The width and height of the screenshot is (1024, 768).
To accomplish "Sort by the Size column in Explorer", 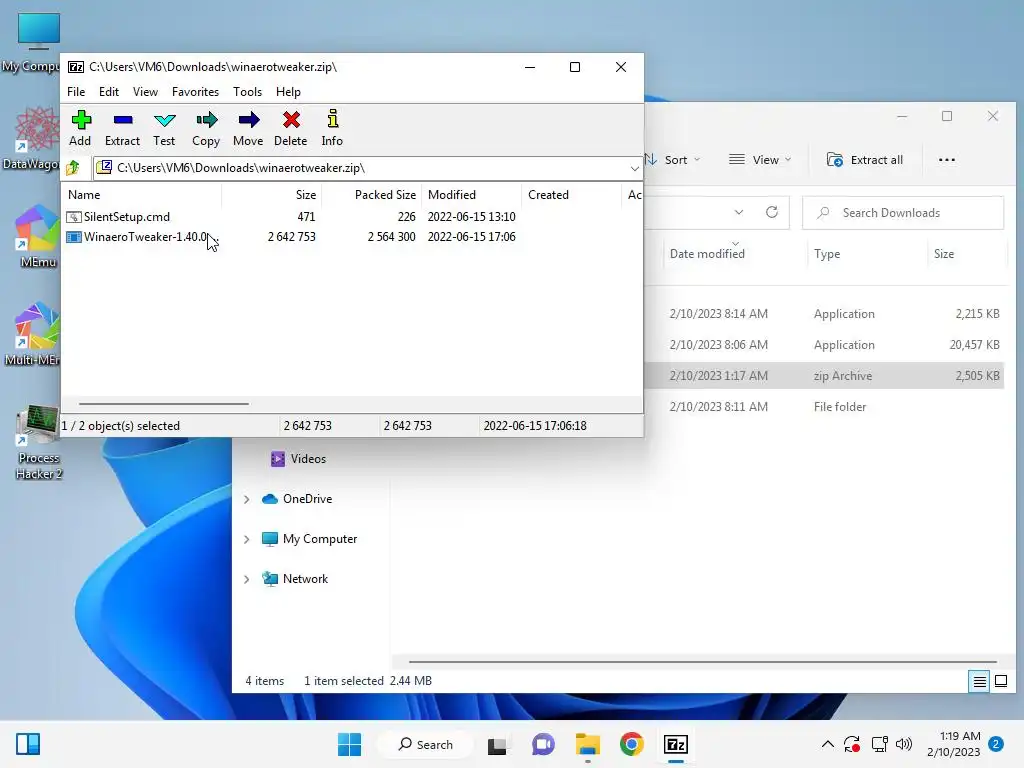I will click(944, 254).
